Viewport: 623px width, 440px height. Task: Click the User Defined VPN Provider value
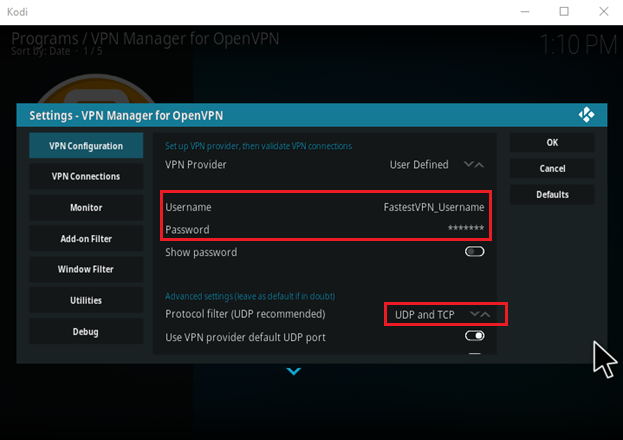click(419, 165)
